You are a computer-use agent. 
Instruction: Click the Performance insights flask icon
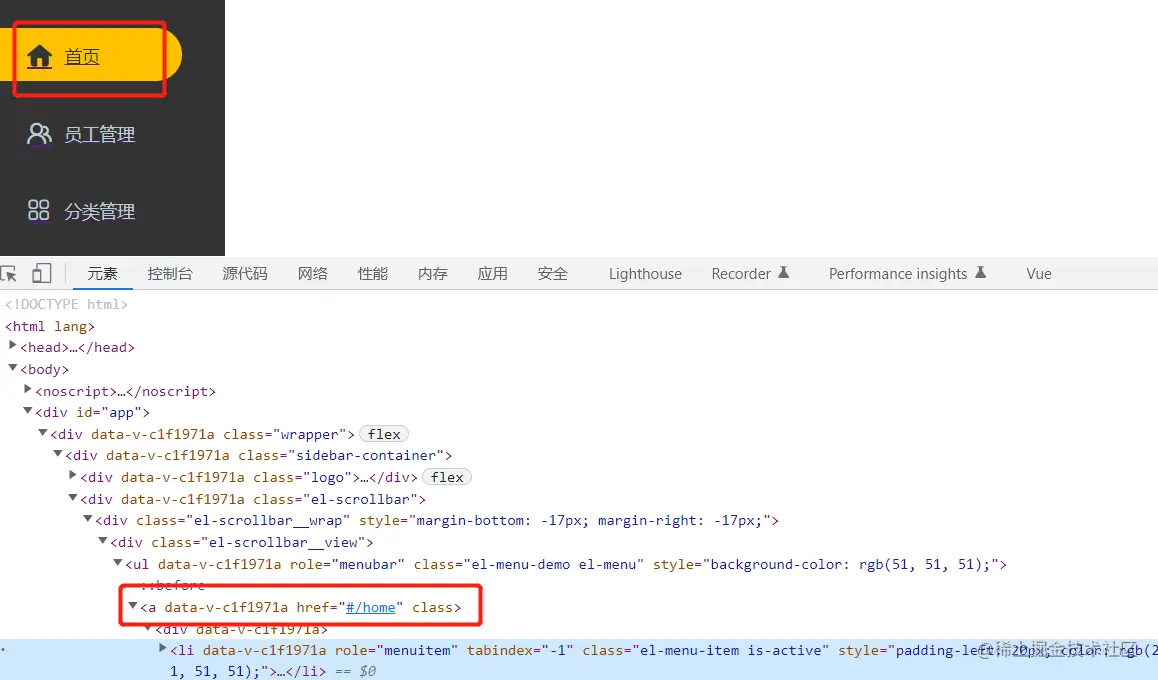click(981, 272)
